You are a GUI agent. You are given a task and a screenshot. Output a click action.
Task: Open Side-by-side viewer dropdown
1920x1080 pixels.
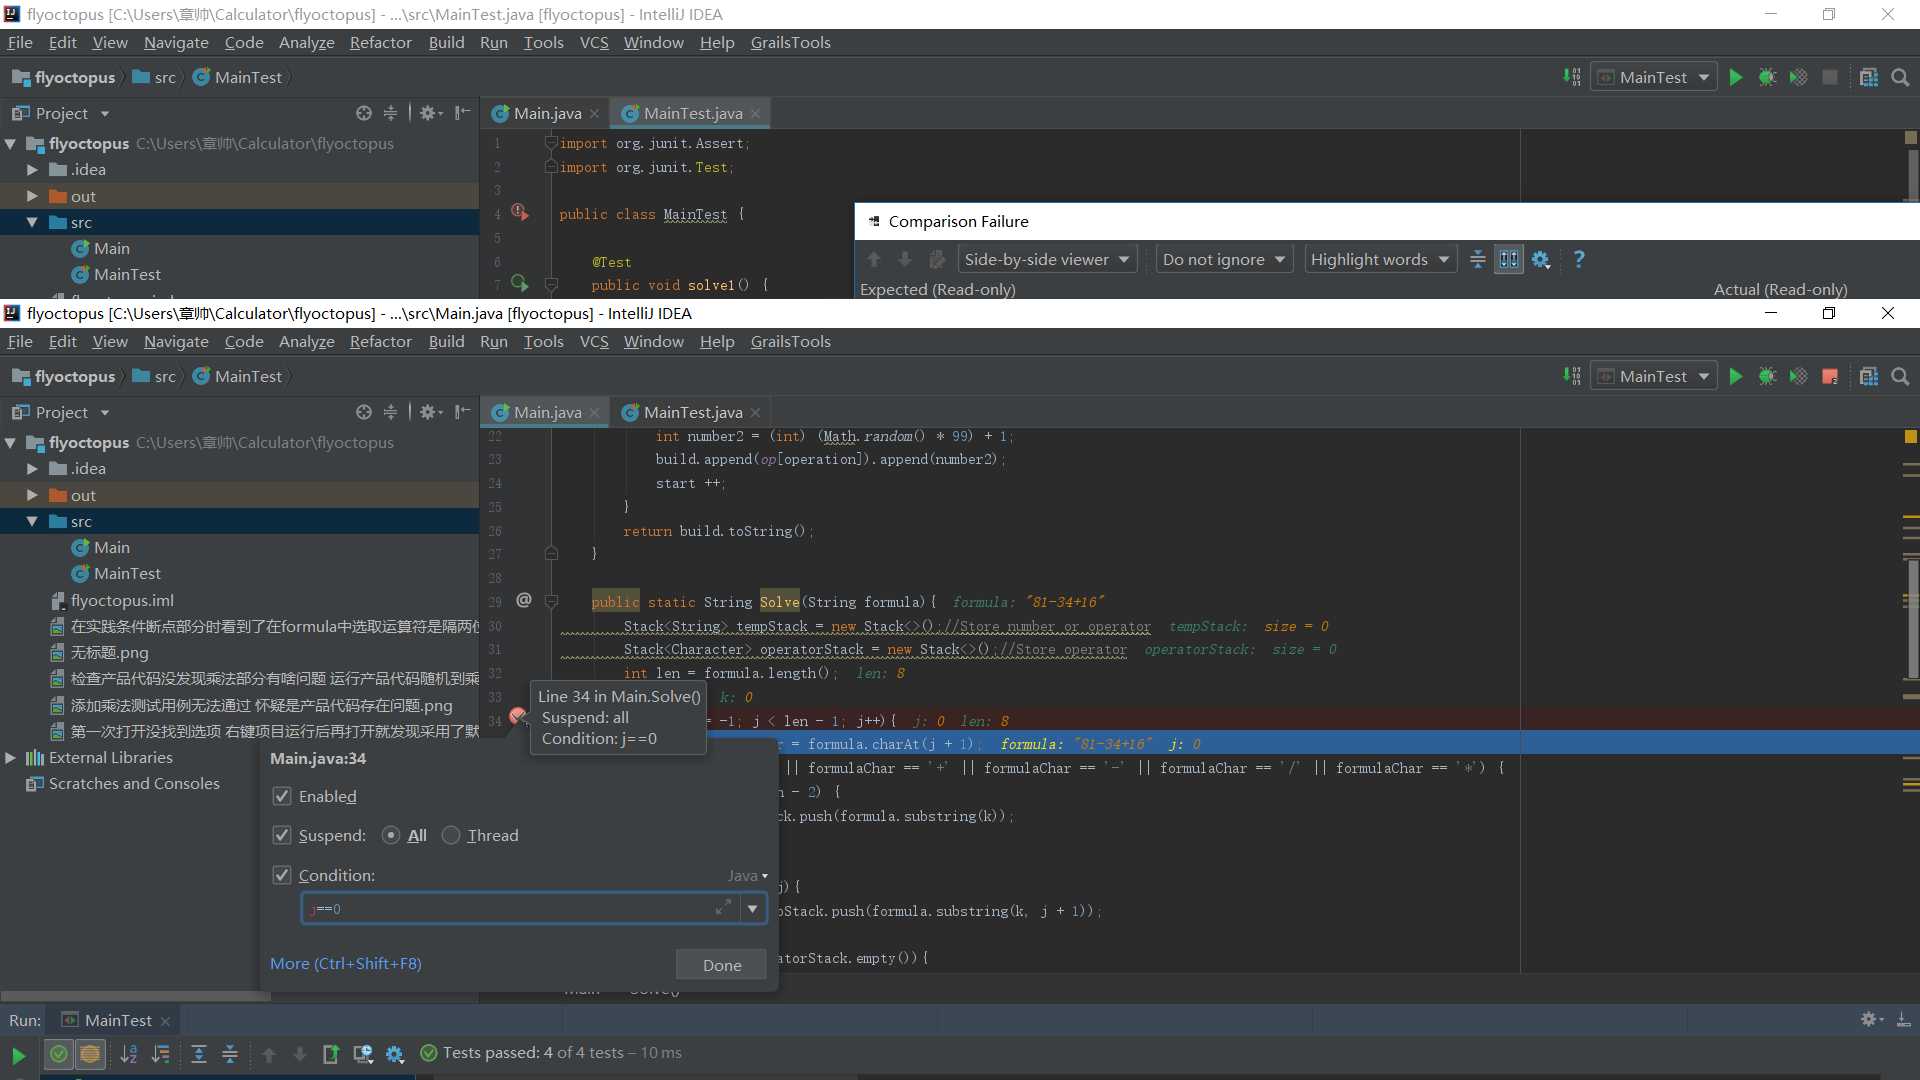[1046, 259]
